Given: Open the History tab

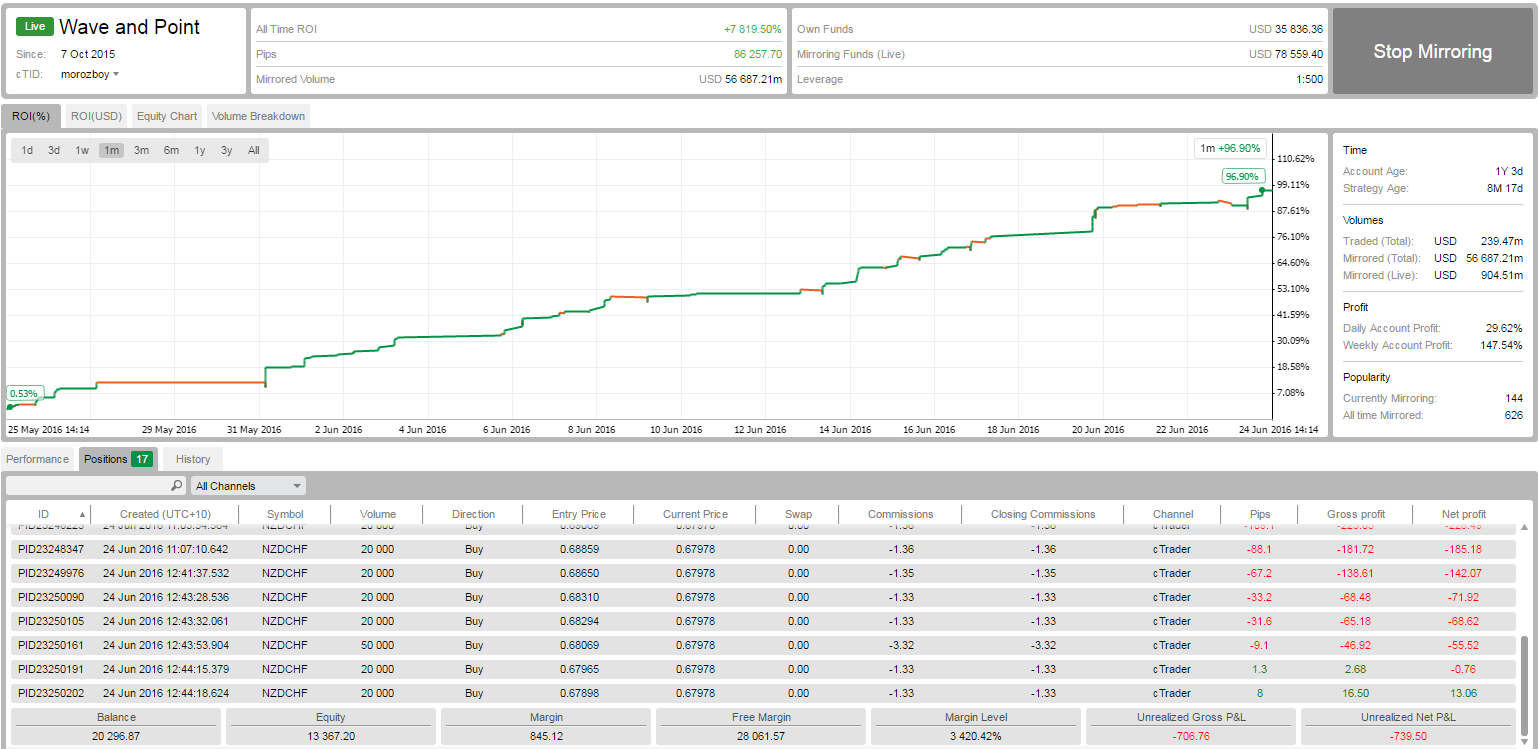Looking at the screenshot, I should (x=193, y=459).
